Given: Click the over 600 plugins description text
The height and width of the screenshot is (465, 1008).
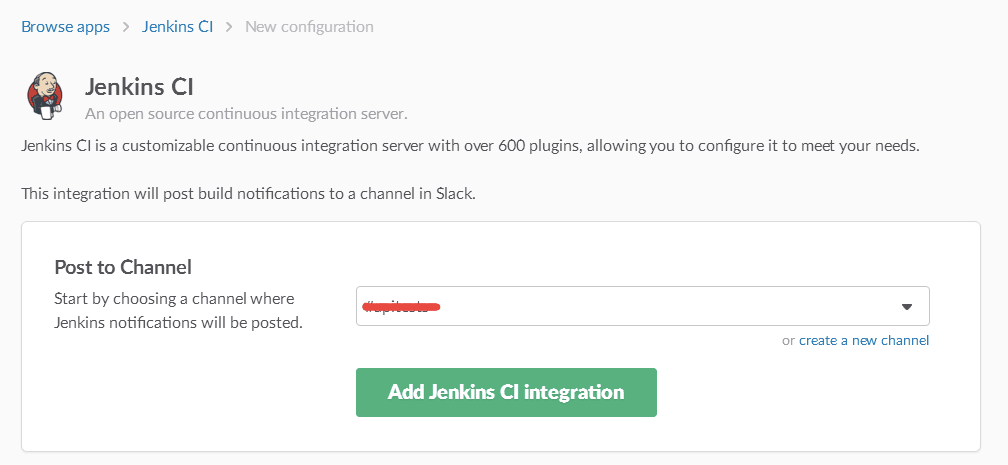Looking at the screenshot, I should (471, 146).
